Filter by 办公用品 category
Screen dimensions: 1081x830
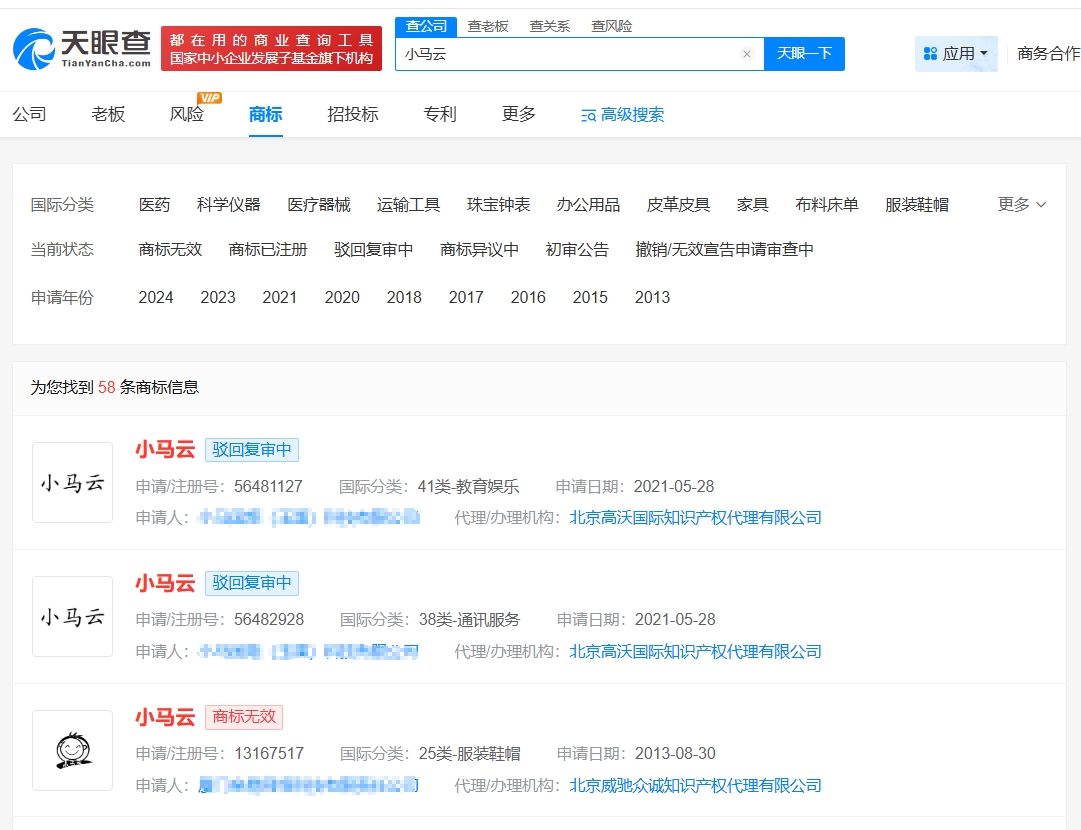(588, 205)
